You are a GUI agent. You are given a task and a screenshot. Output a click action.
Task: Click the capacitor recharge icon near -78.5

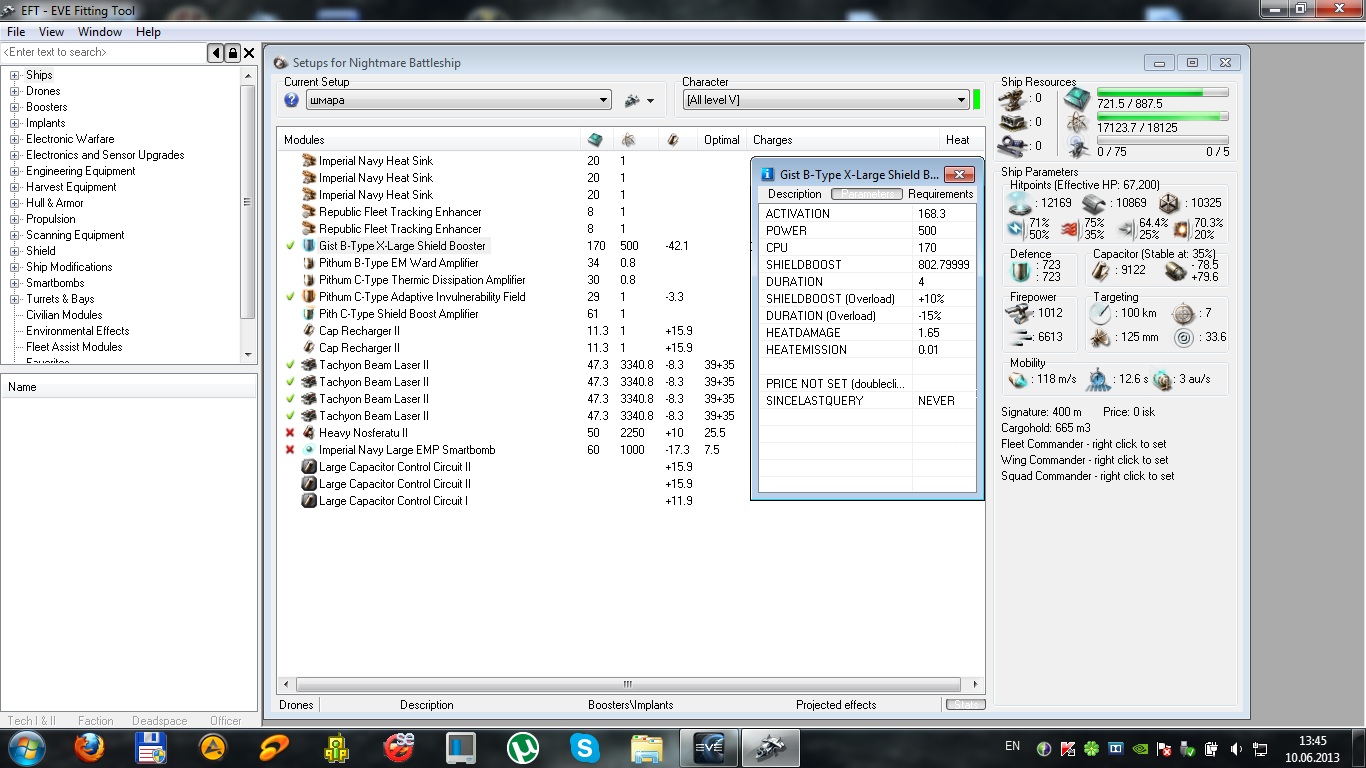point(1176,271)
